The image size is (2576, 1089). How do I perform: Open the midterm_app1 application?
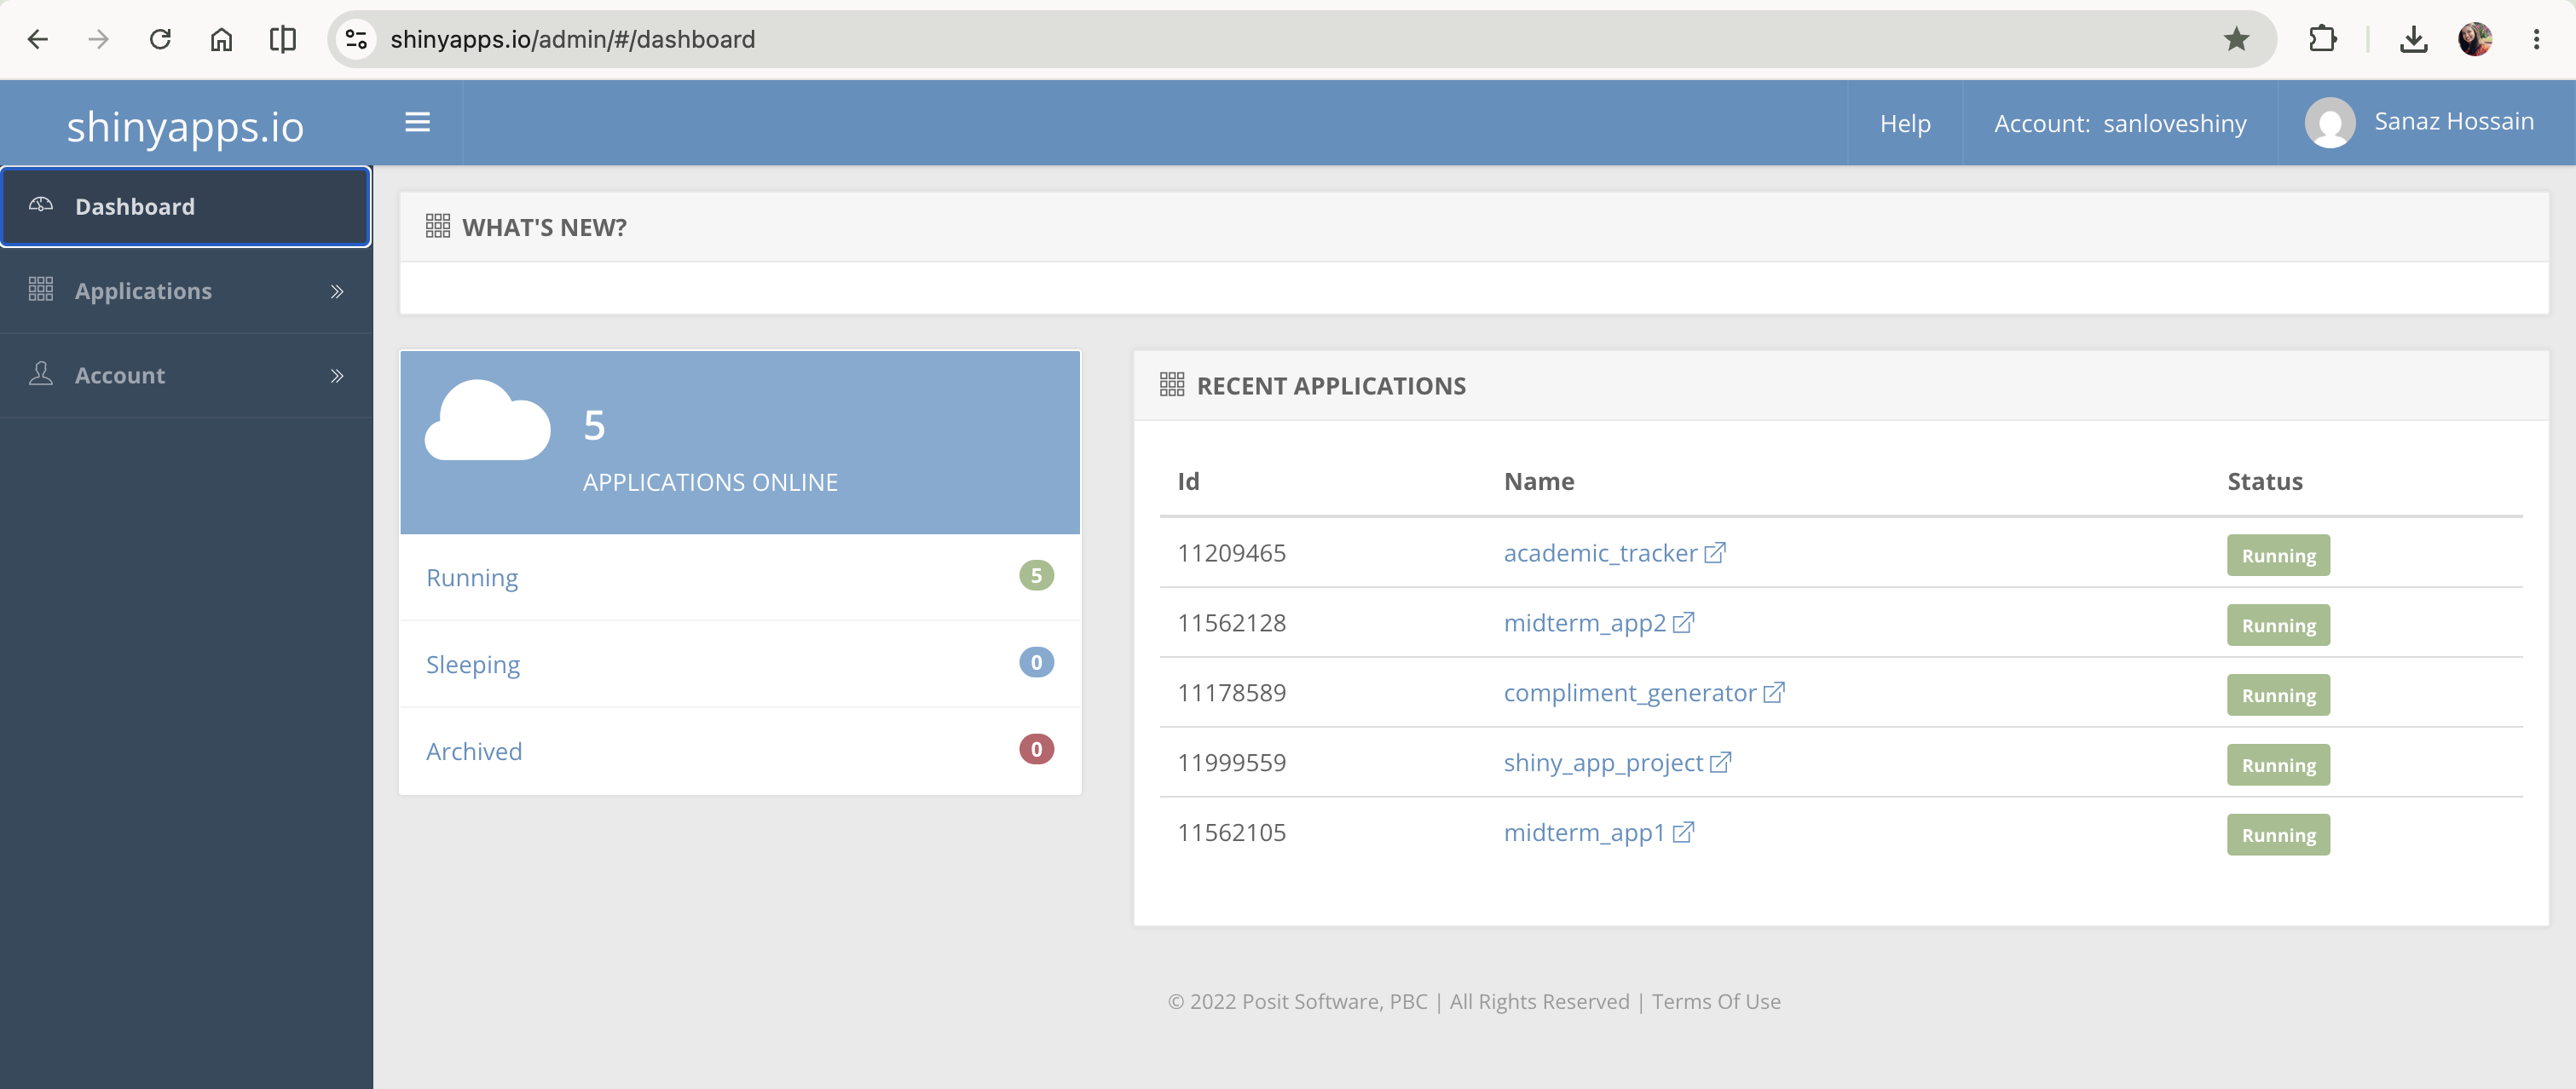tap(1585, 833)
